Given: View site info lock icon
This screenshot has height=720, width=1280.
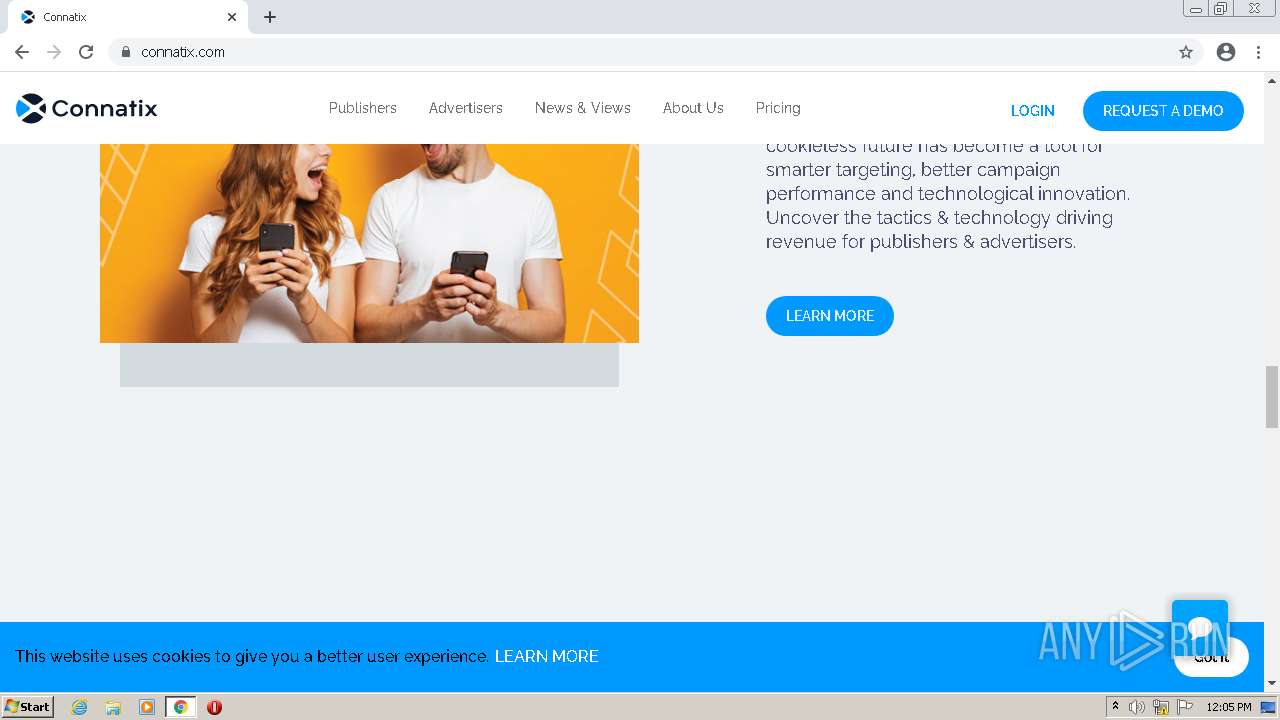Looking at the screenshot, I should [126, 52].
